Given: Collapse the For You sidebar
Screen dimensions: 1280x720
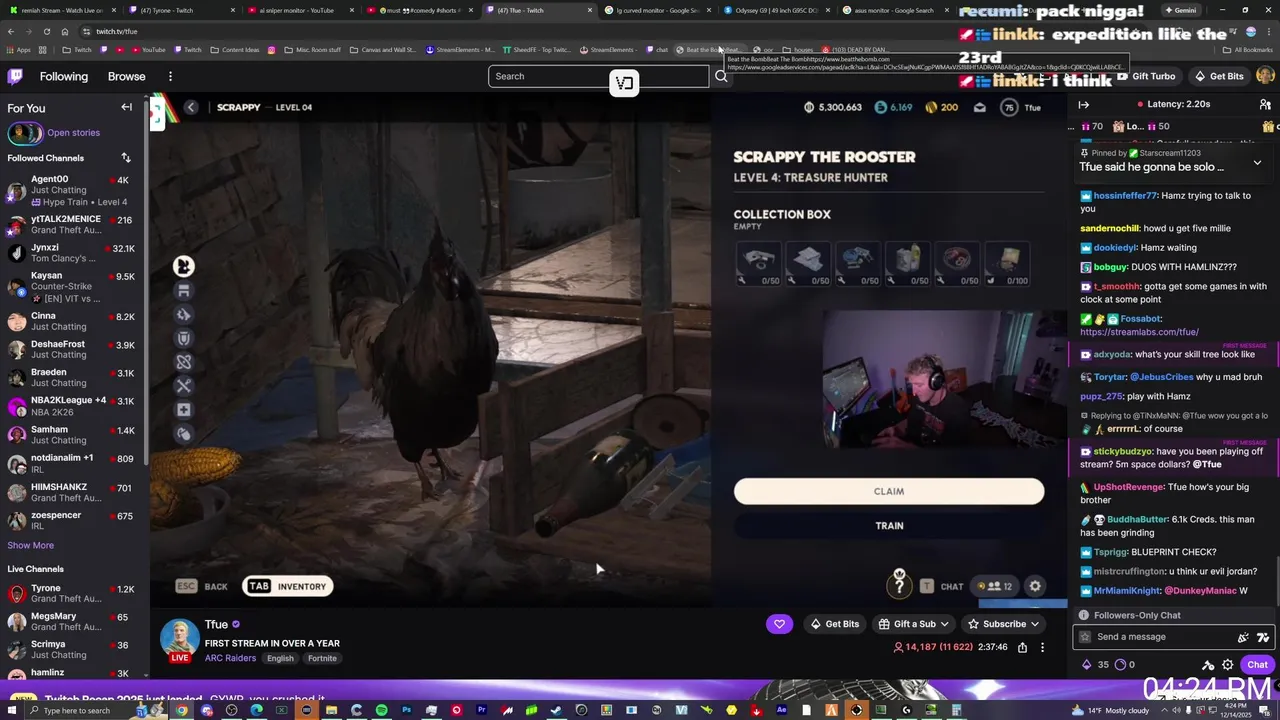Looking at the screenshot, I should (127, 107).
